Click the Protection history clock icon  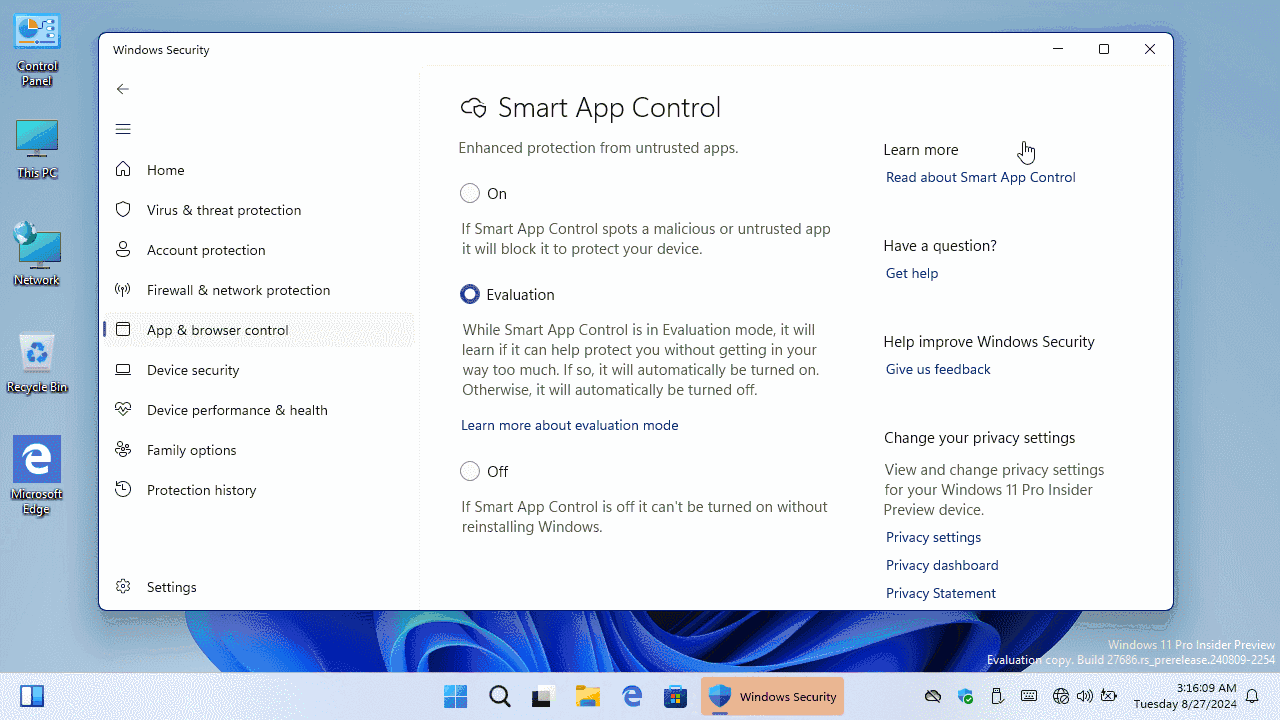123,489
